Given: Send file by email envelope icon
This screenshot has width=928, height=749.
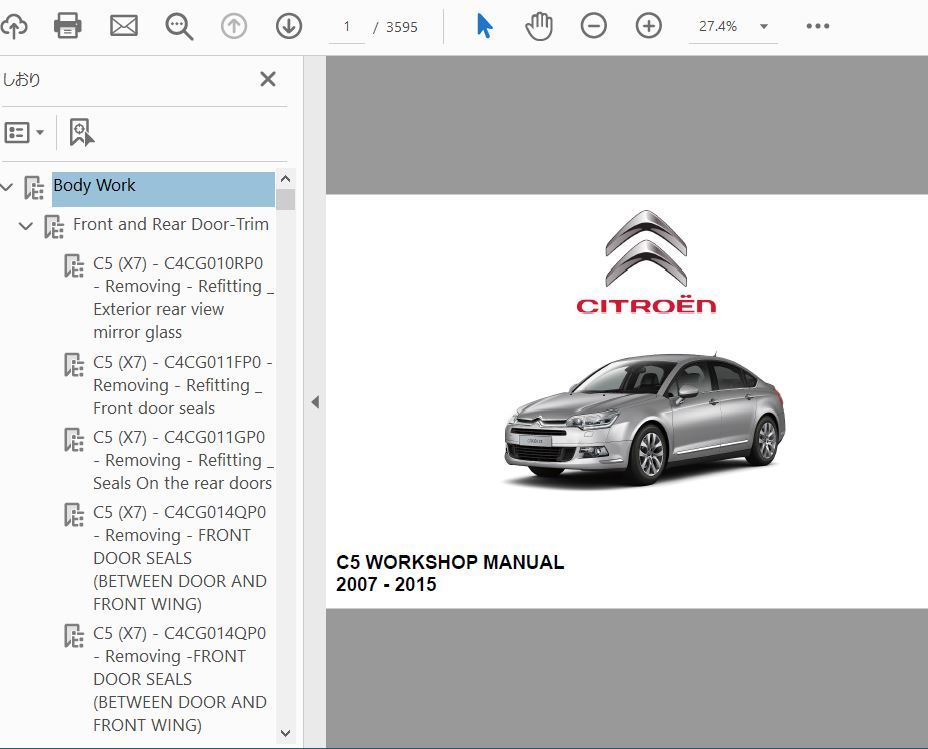Looking at the screenshot, I should pos(124,26).
